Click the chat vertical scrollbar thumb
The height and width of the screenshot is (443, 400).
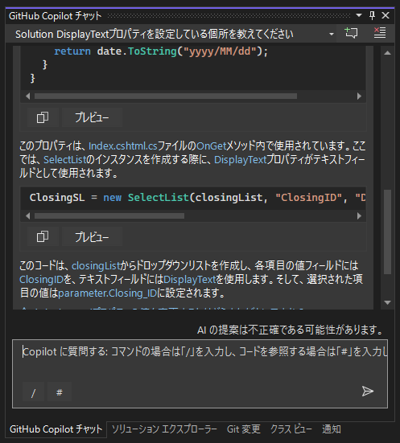[387, 232]
